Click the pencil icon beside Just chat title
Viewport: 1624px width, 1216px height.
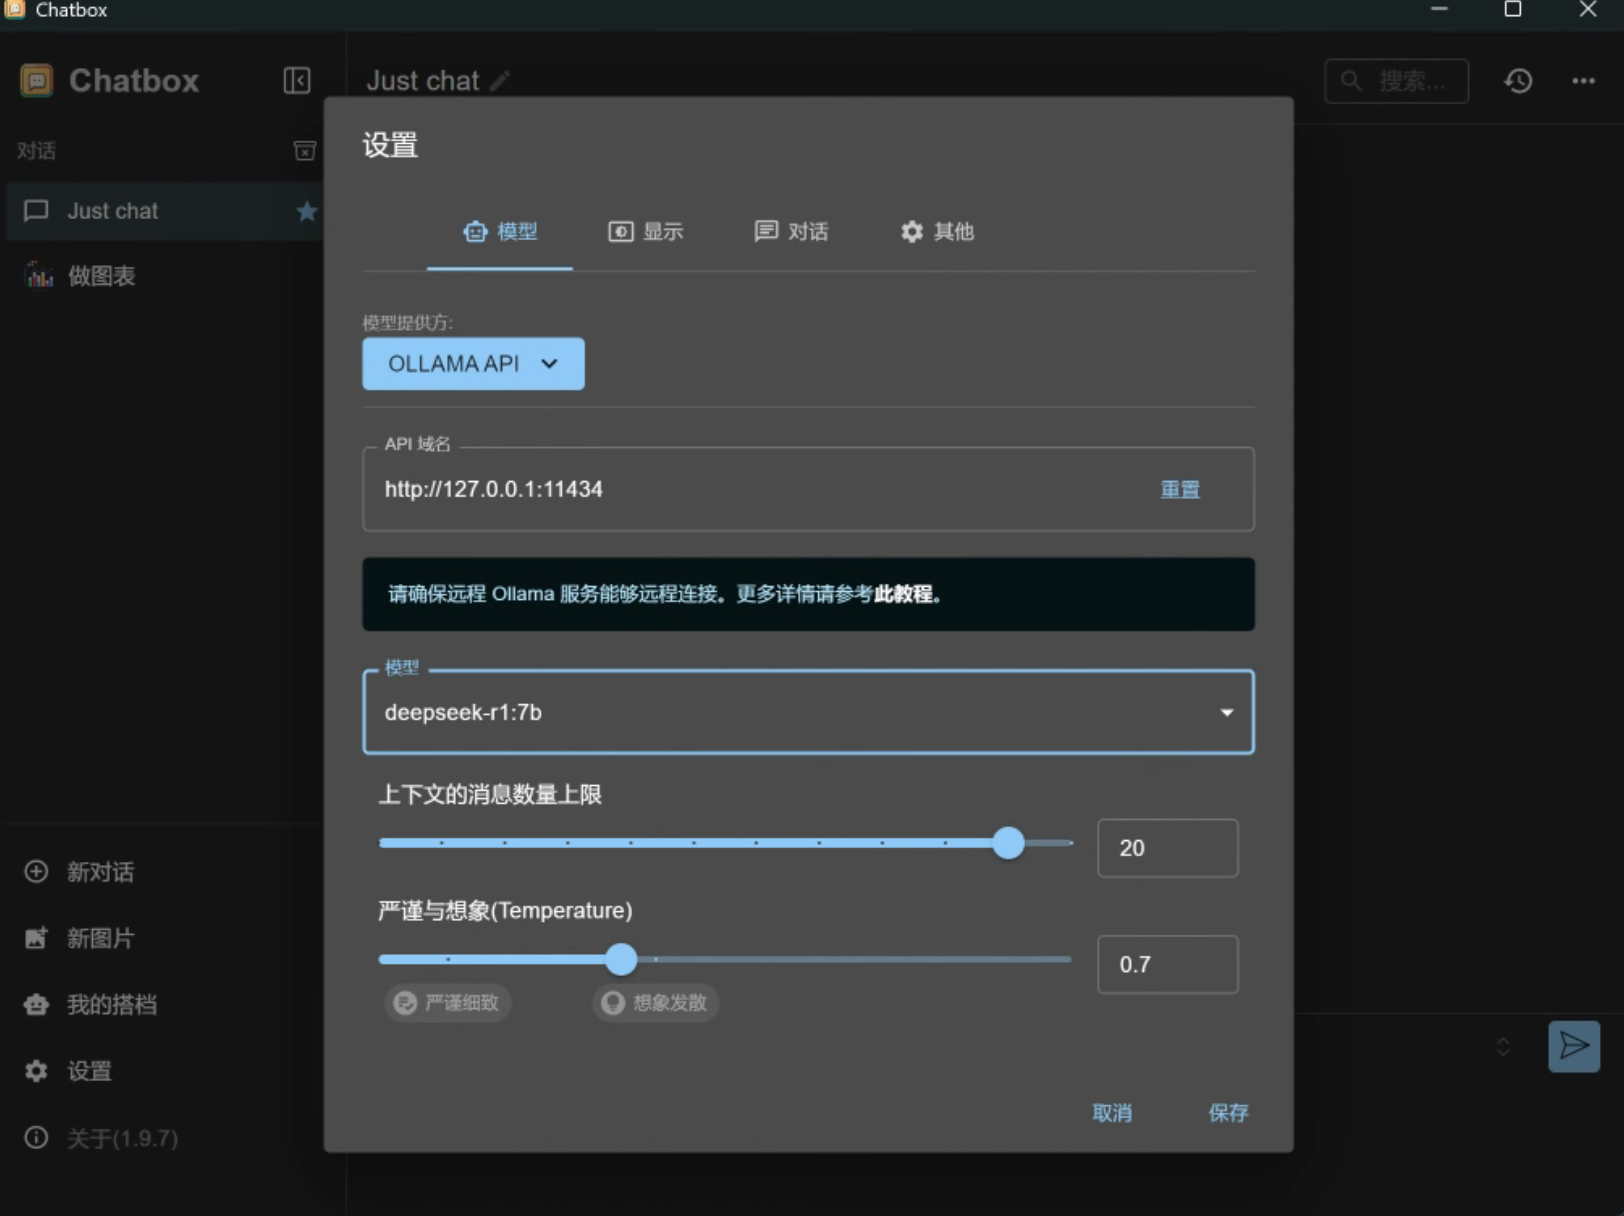pyautogui.click(x=500, y=81)
